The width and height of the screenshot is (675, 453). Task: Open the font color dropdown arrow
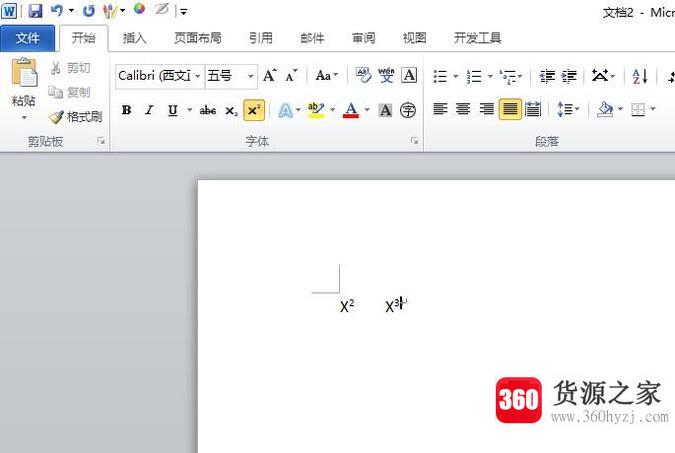(367, 110)
